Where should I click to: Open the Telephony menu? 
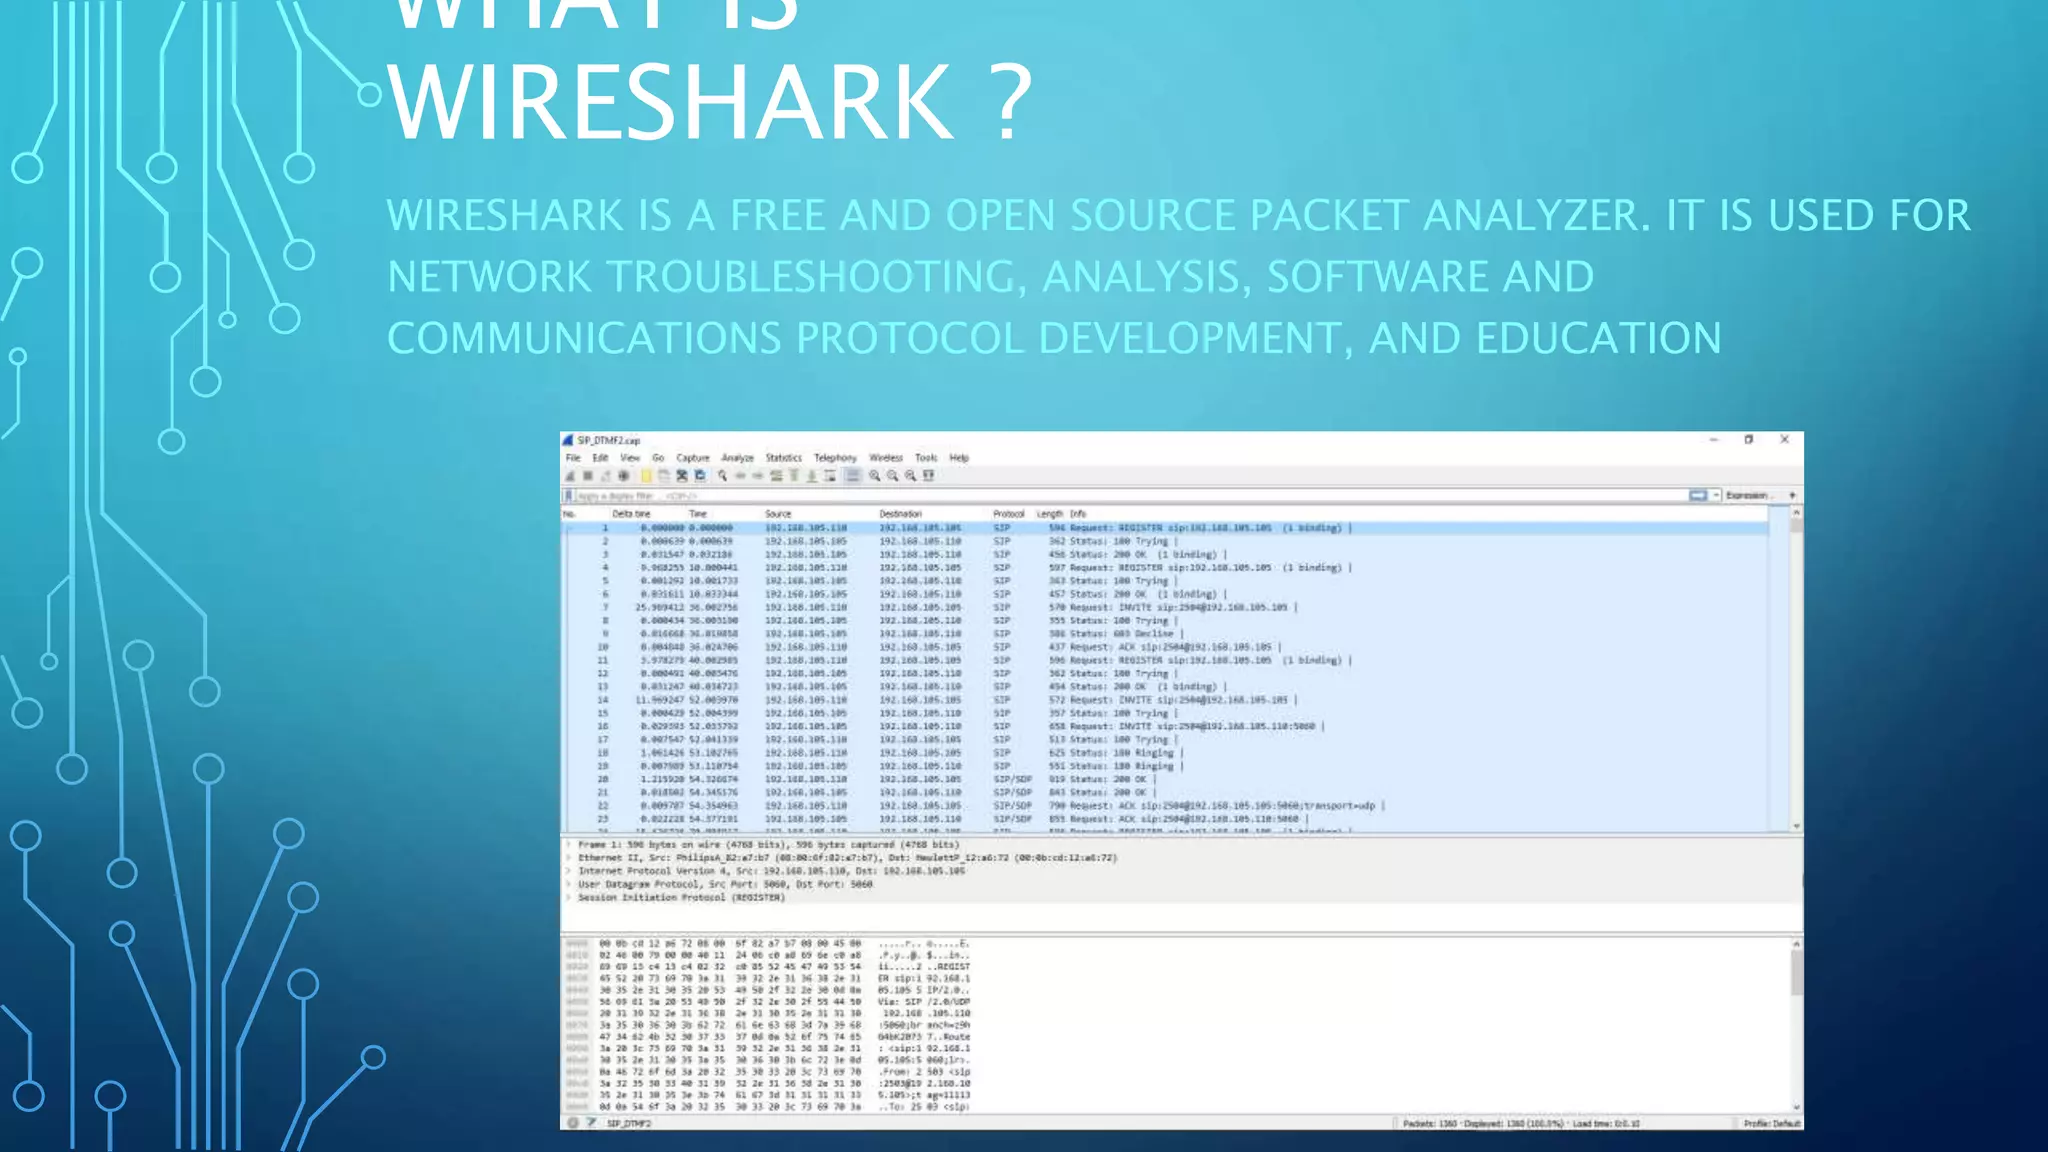pos(835,458)
